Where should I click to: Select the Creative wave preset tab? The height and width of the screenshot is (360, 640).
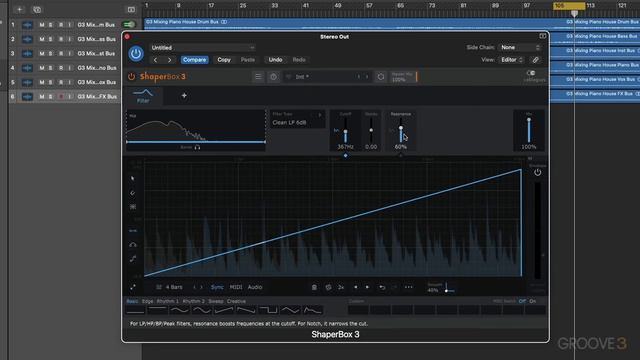point(236,301)
